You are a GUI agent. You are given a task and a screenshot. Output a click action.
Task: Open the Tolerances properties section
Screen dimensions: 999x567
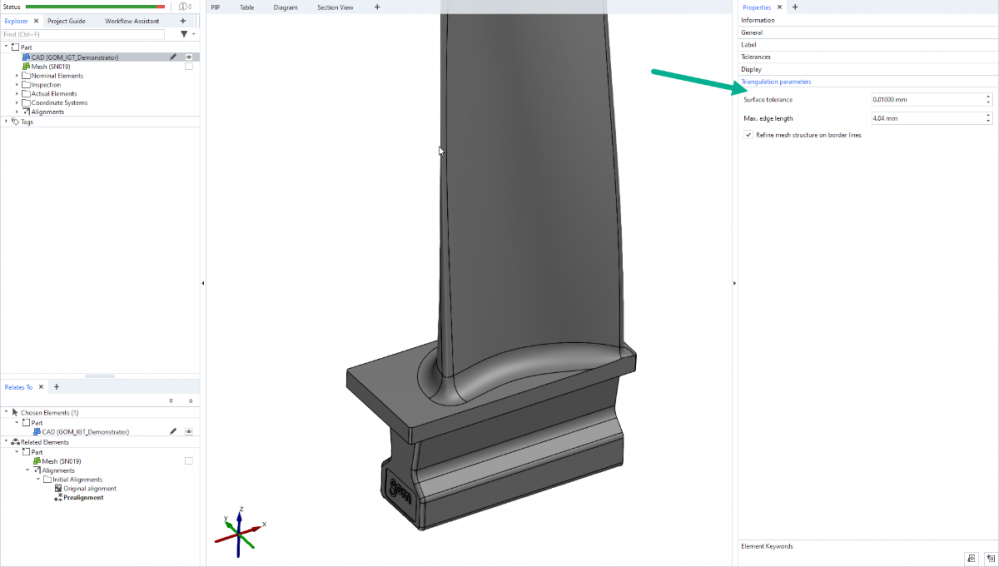[756, 57]
